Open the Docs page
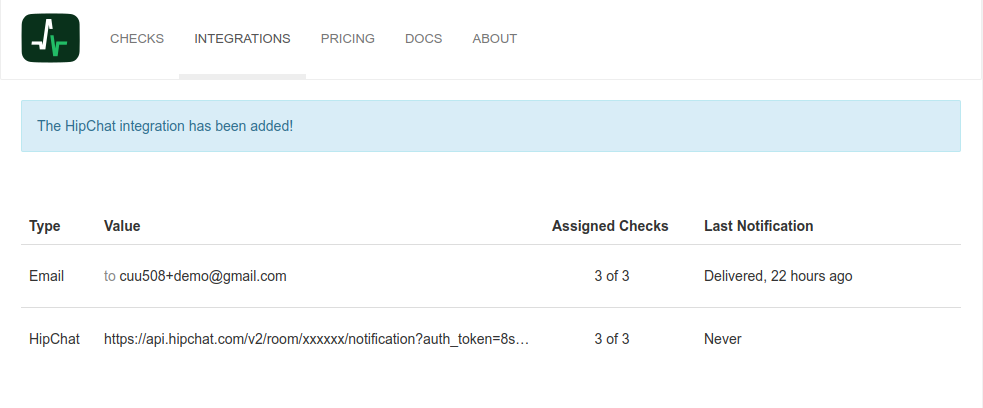The width and height of the screenshot is (983, 408). coord(423,39)
